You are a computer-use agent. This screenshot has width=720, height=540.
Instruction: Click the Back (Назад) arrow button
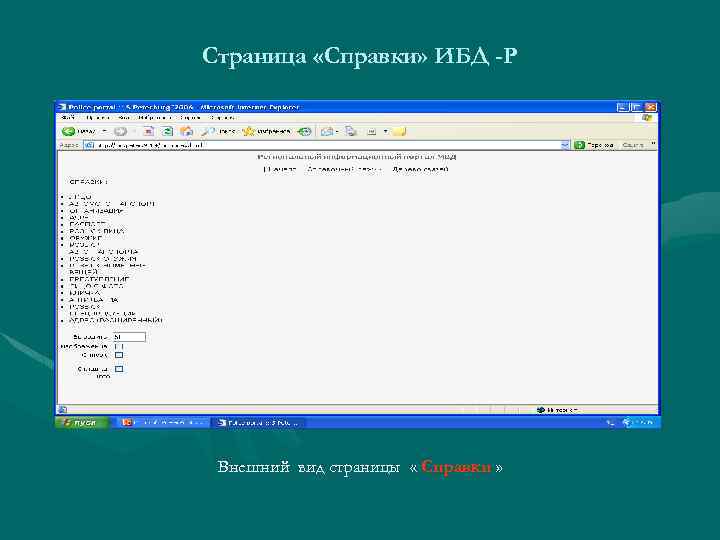(x=79, y=131)
